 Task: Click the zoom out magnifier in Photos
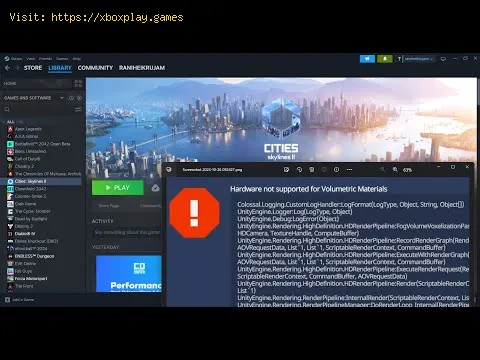tap(382, 170)
